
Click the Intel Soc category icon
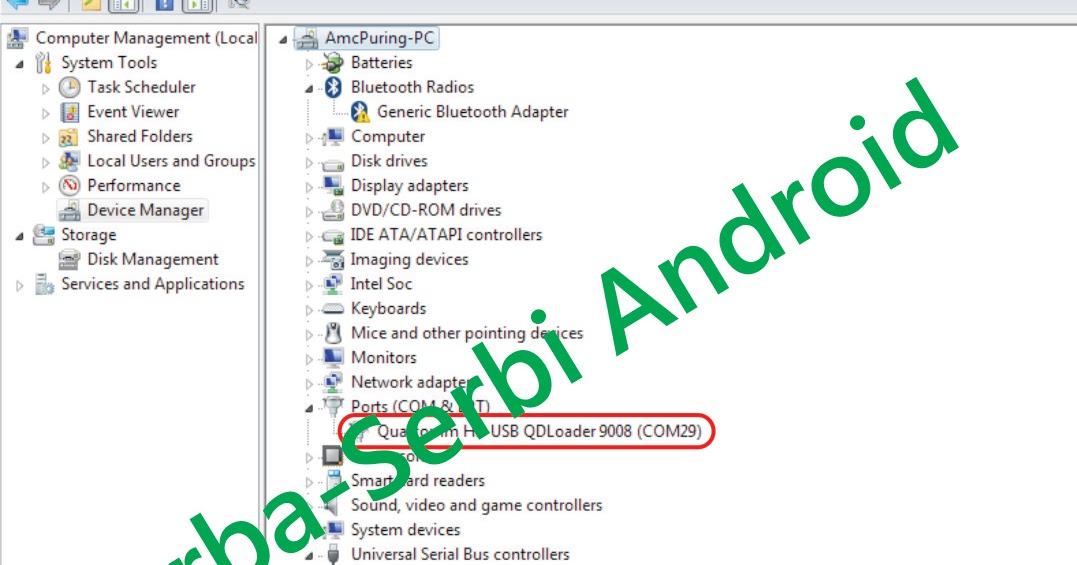pos(333,284)
